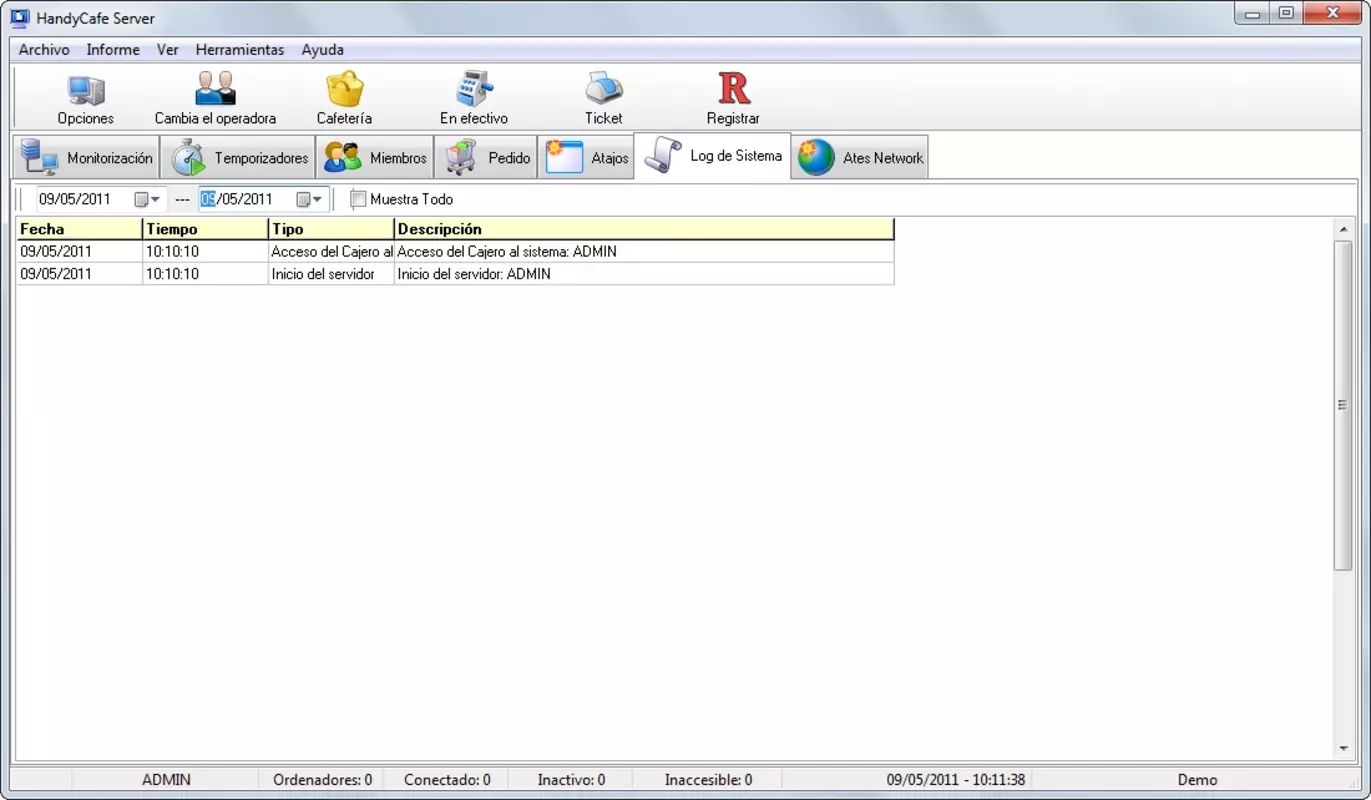The height and width of the screenshot is (800, 1371).
Task: Open the Temporizadores tab
Action: click(238, 158)
